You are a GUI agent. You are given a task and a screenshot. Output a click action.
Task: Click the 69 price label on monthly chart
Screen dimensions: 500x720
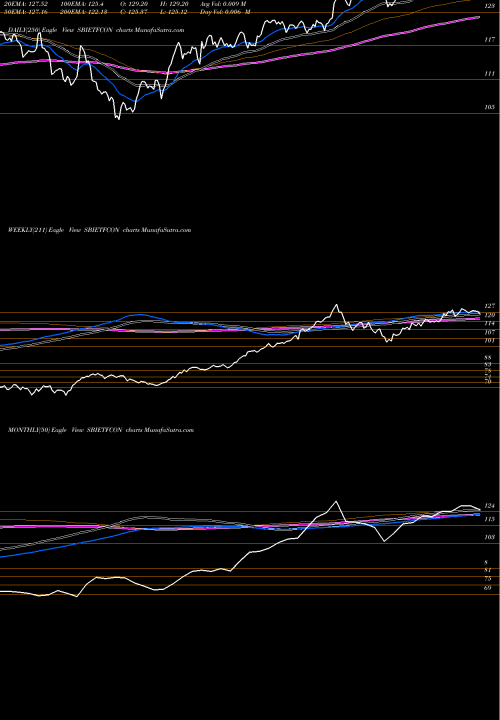click(488, 587)
